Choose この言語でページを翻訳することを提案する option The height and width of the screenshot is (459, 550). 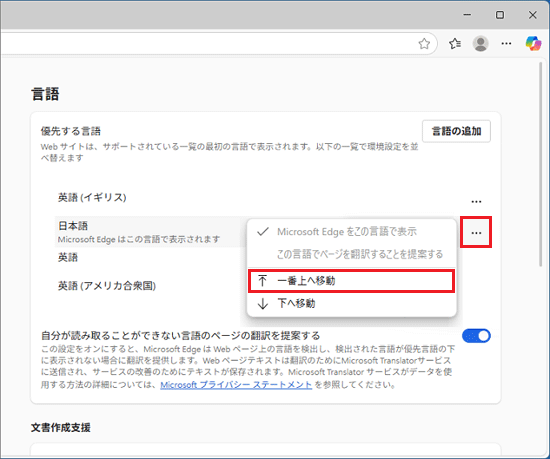click(x=351, y=254)
